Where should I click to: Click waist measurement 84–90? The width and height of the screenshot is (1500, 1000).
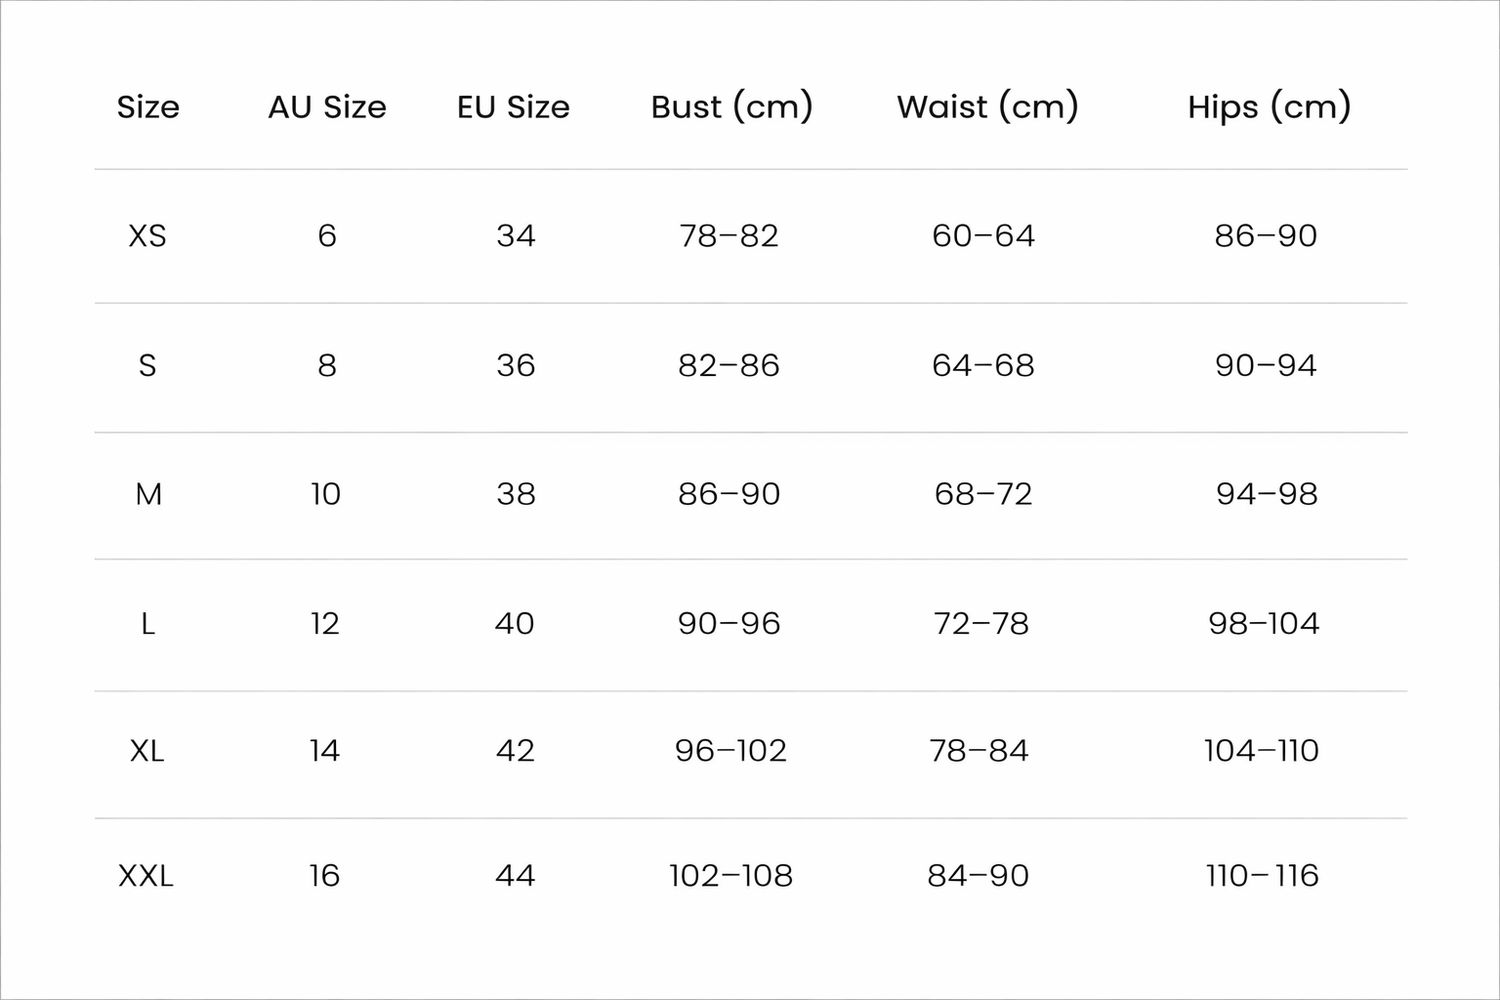[x=978, y=876]
